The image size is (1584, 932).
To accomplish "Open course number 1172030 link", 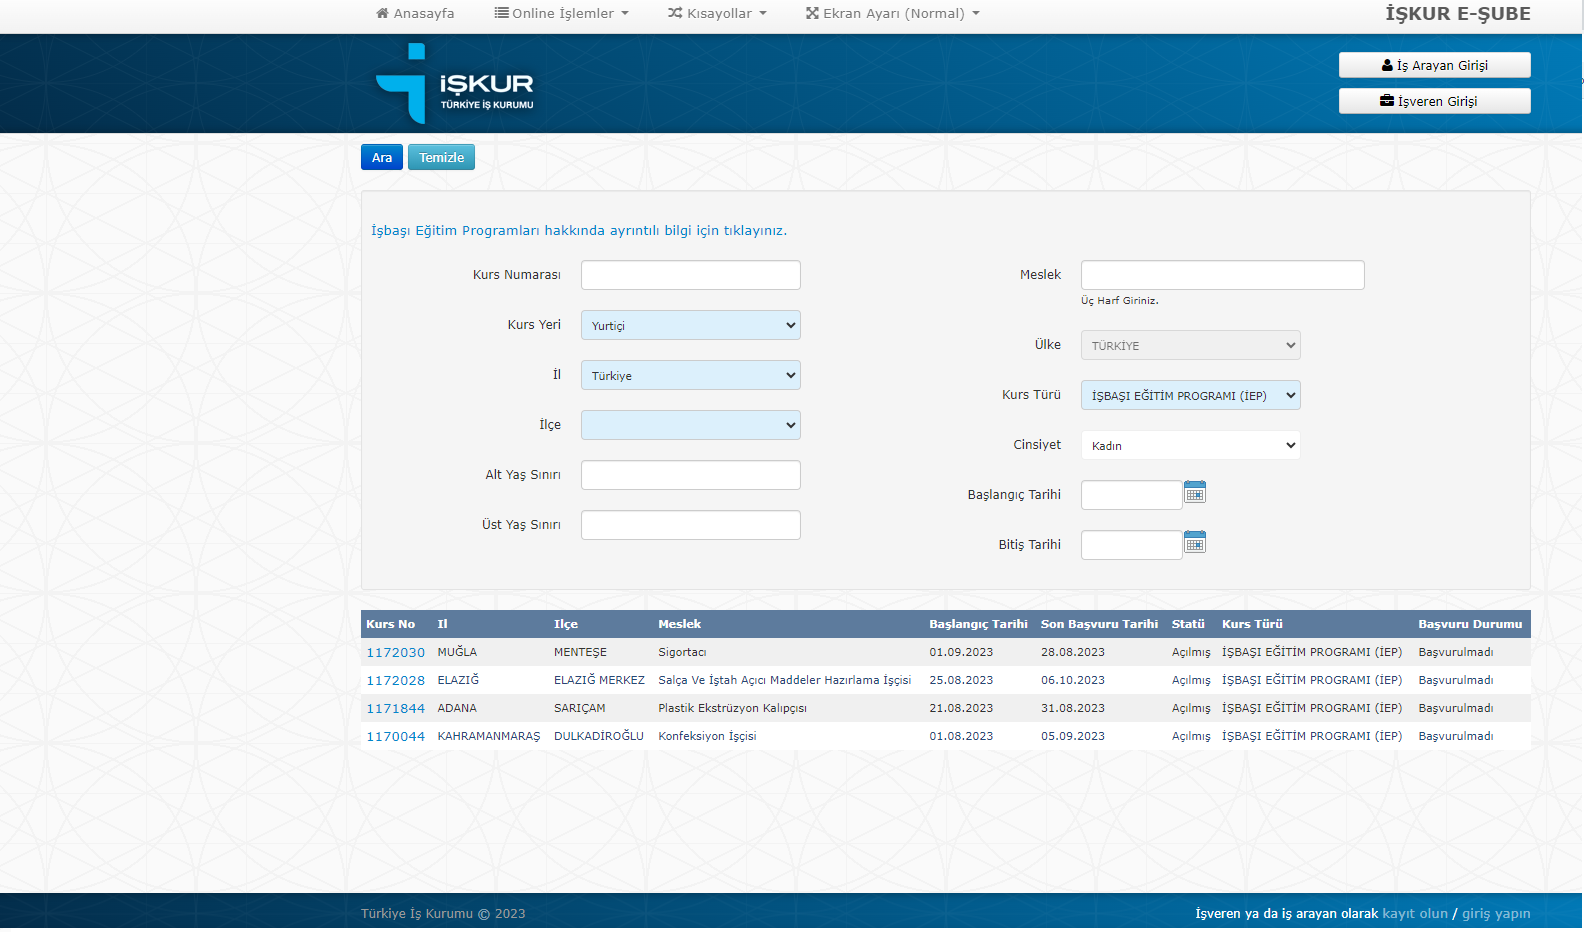I will (x=395, y=653).
